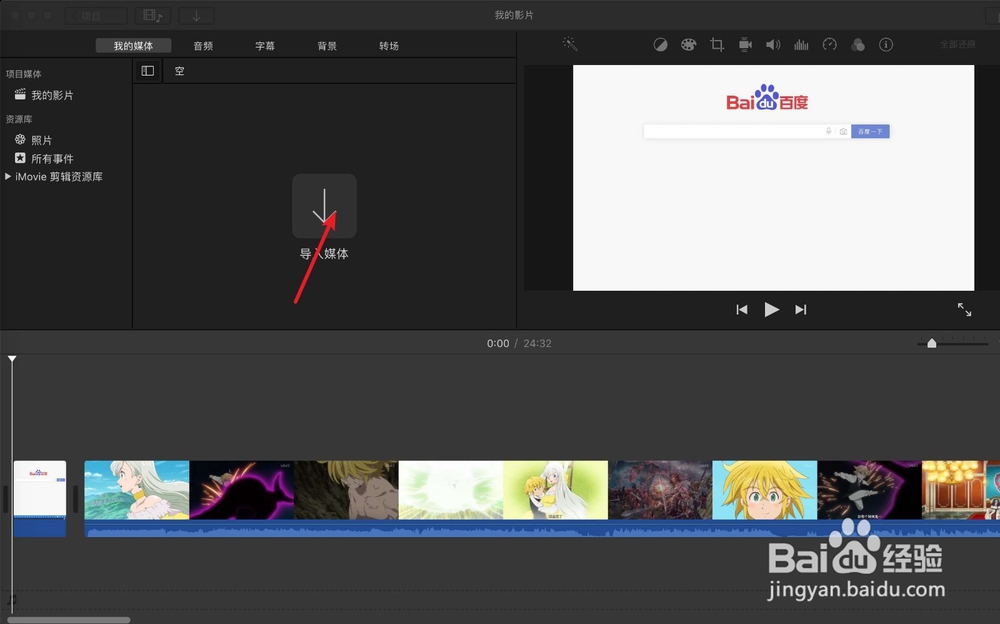Open the volume adjustment
Image resolution: width=1000 pixels, height=624 pixels.
[773, 45]
